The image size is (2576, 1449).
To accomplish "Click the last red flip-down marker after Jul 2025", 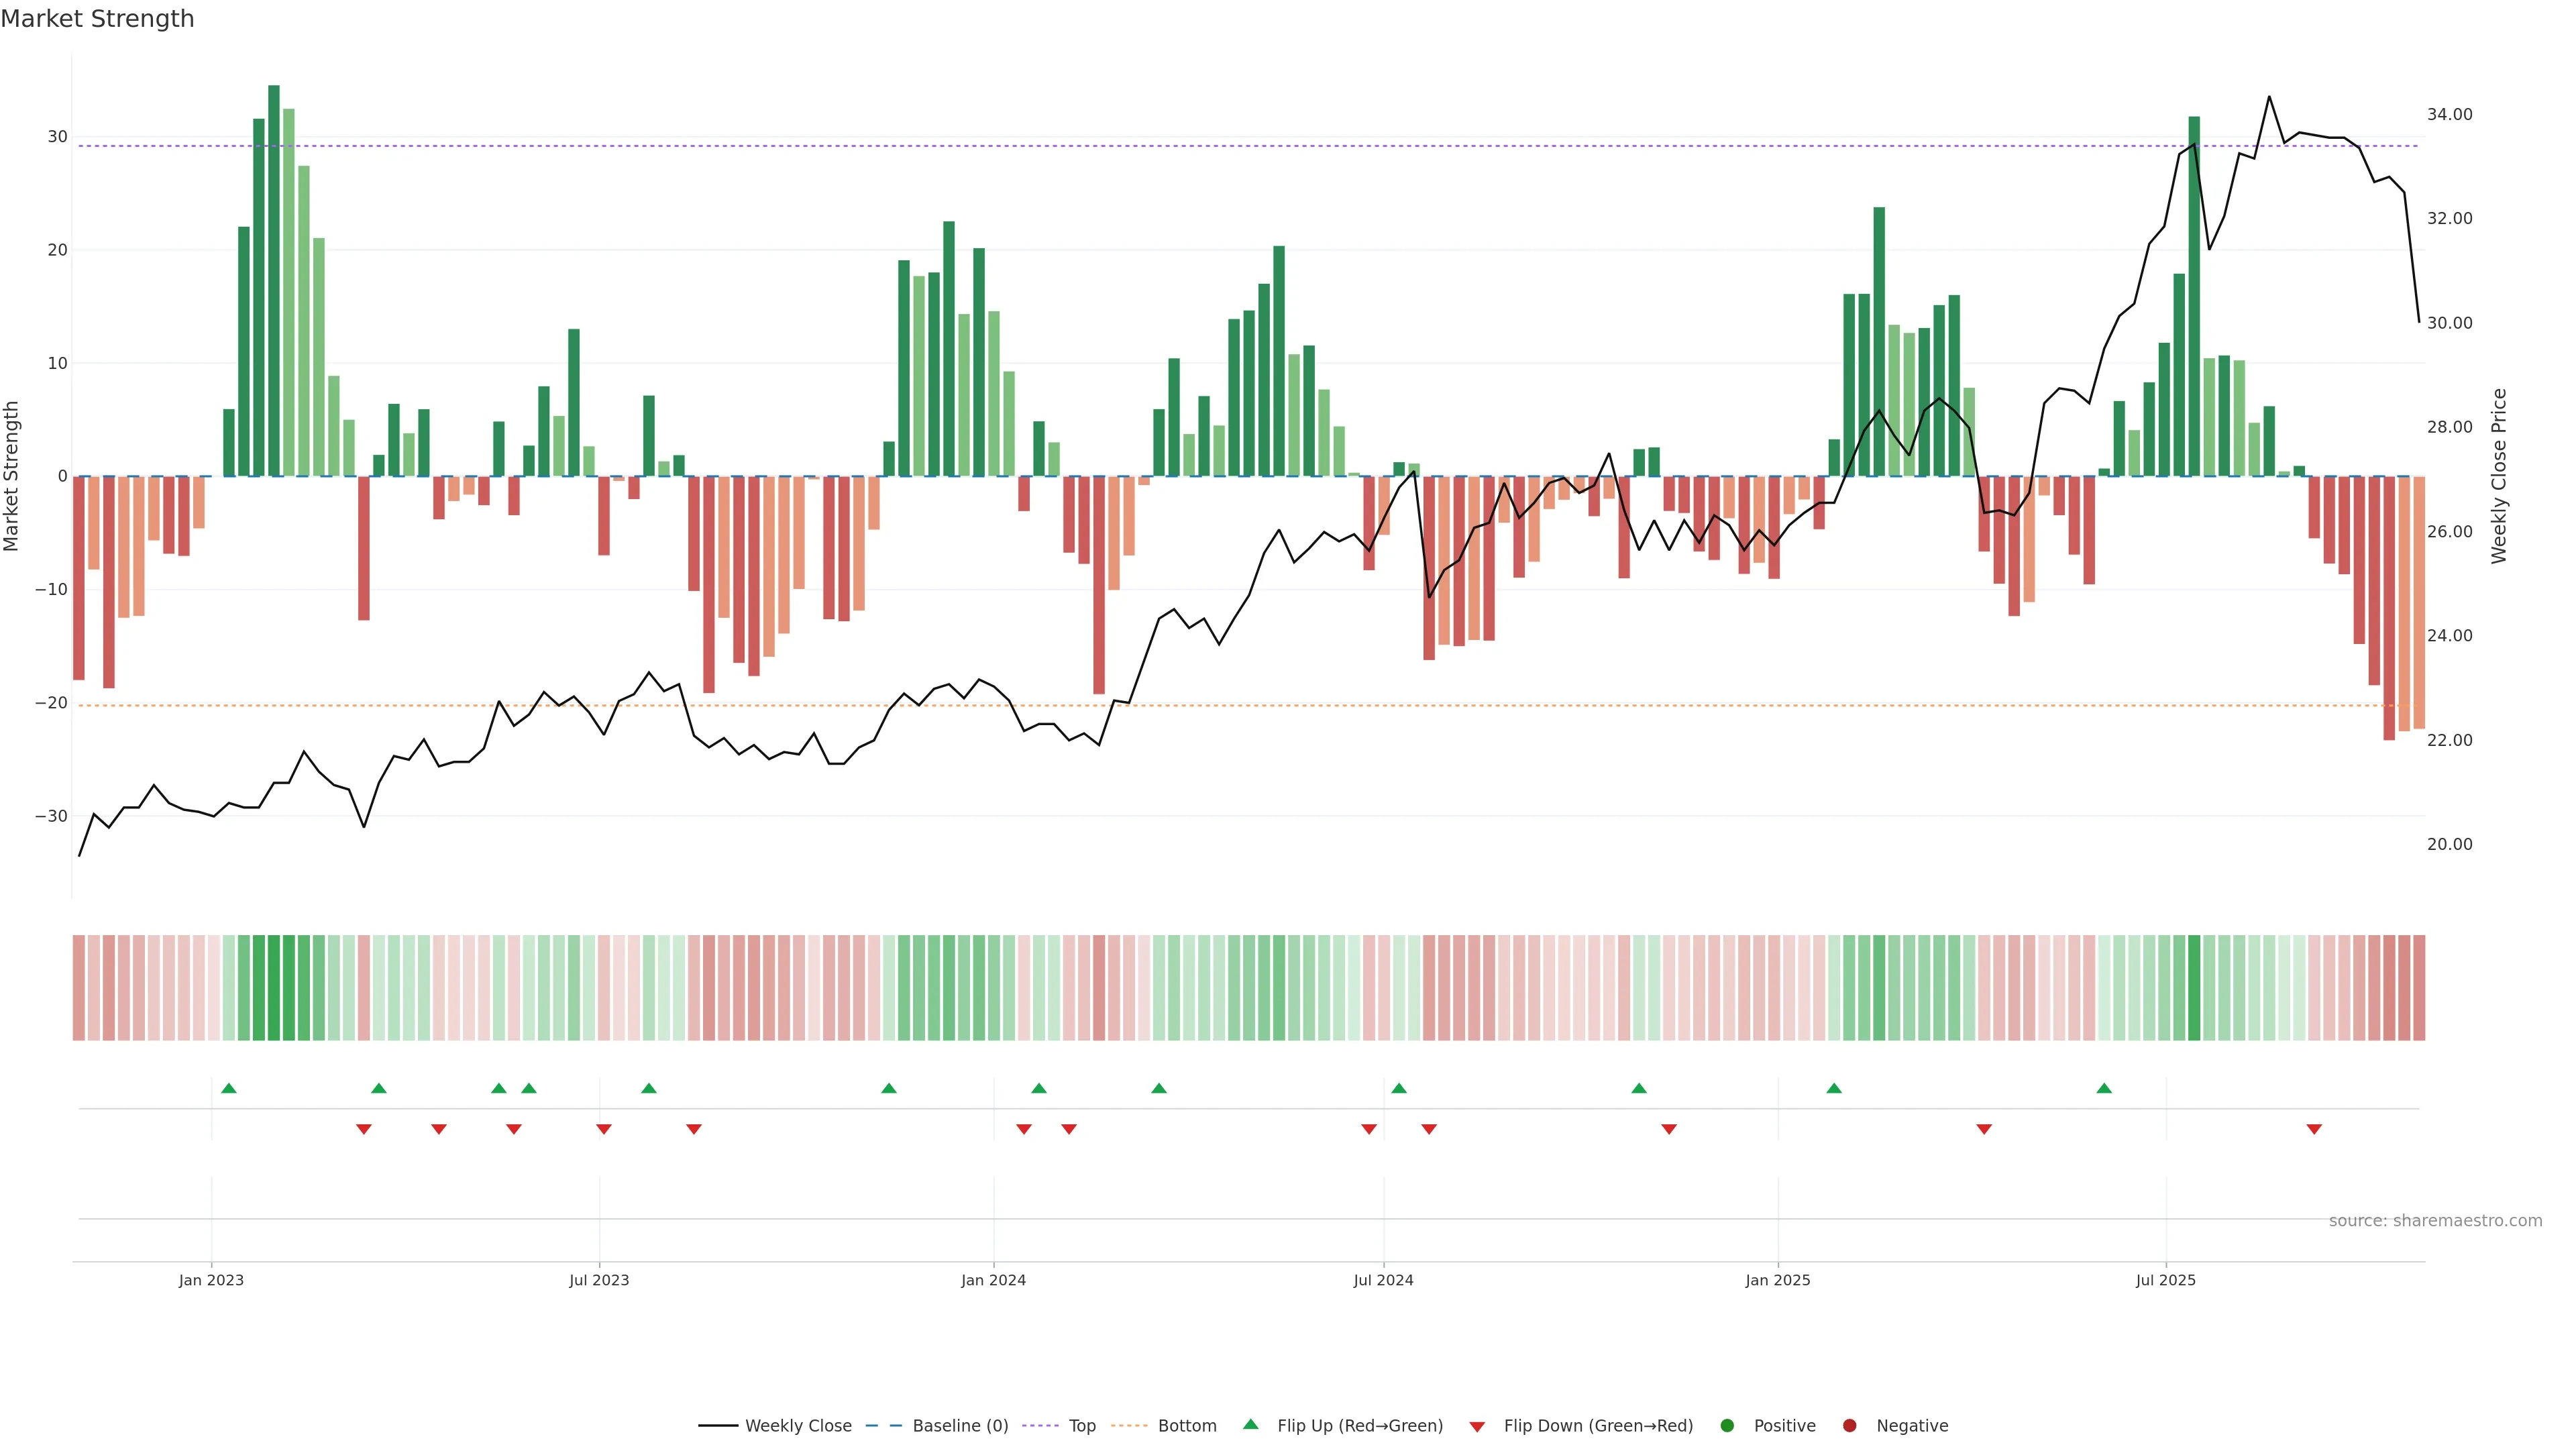I will pyautogui.click(x=2314, y=1129).
